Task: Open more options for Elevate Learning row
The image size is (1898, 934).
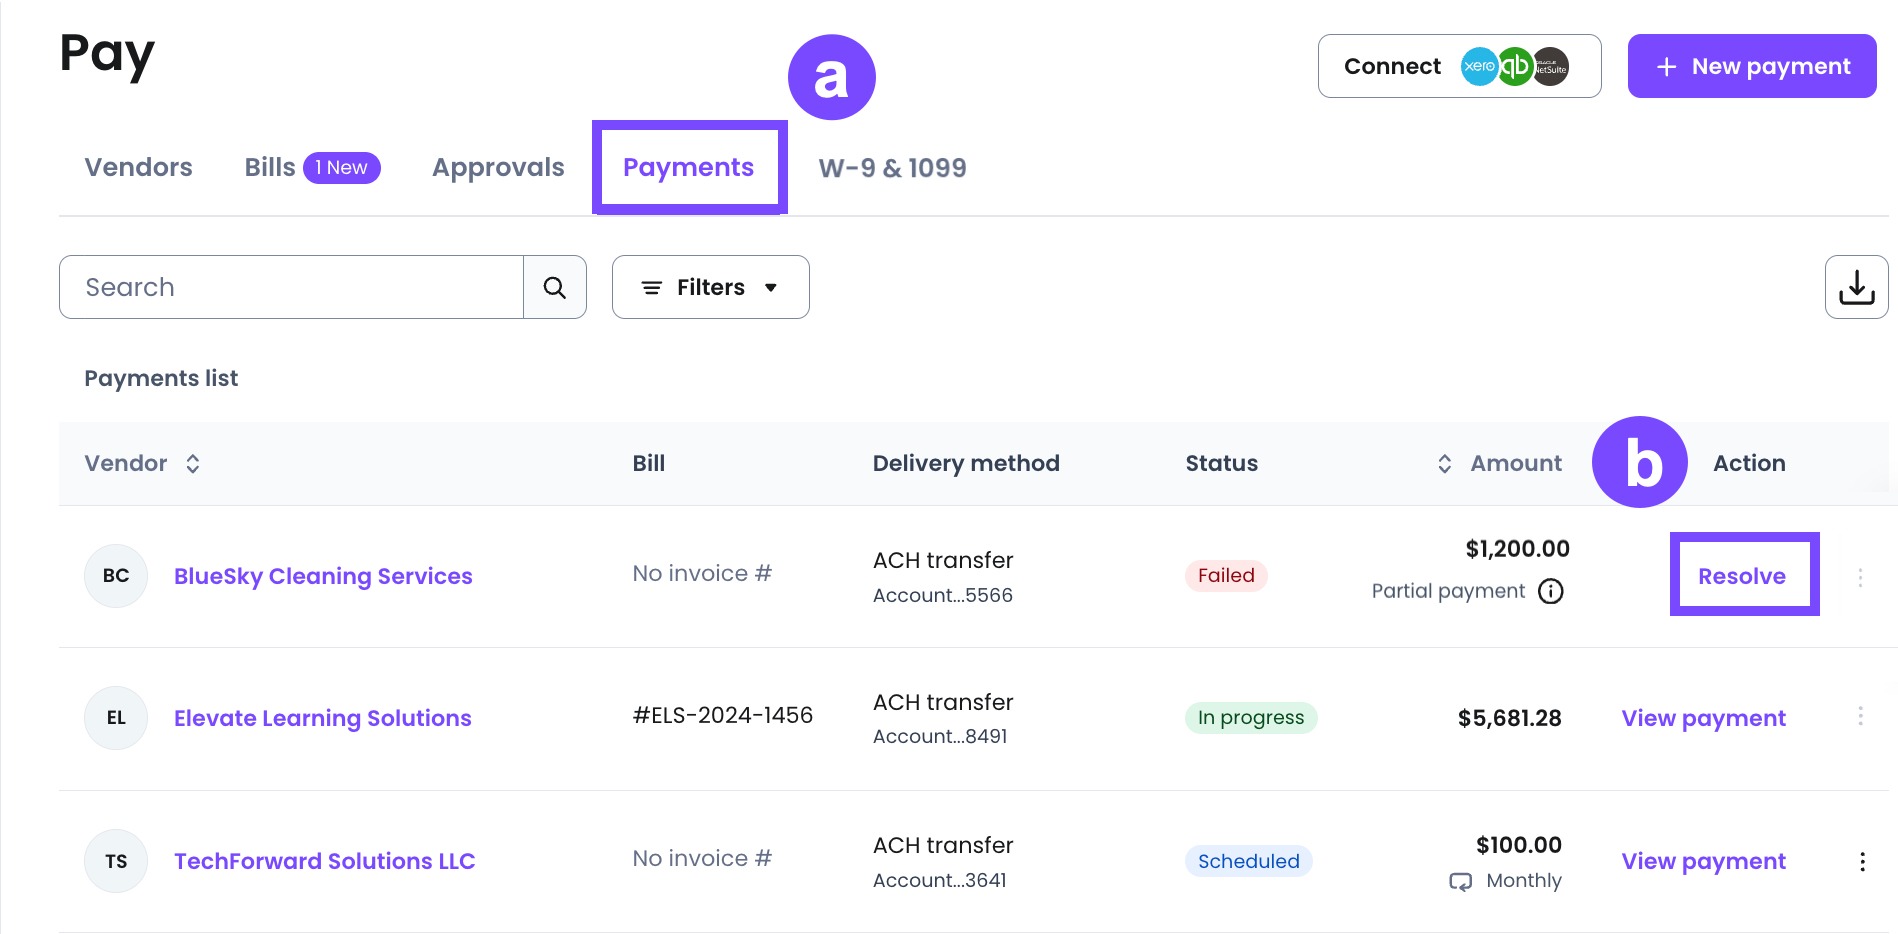Action: click(1860, 716)
